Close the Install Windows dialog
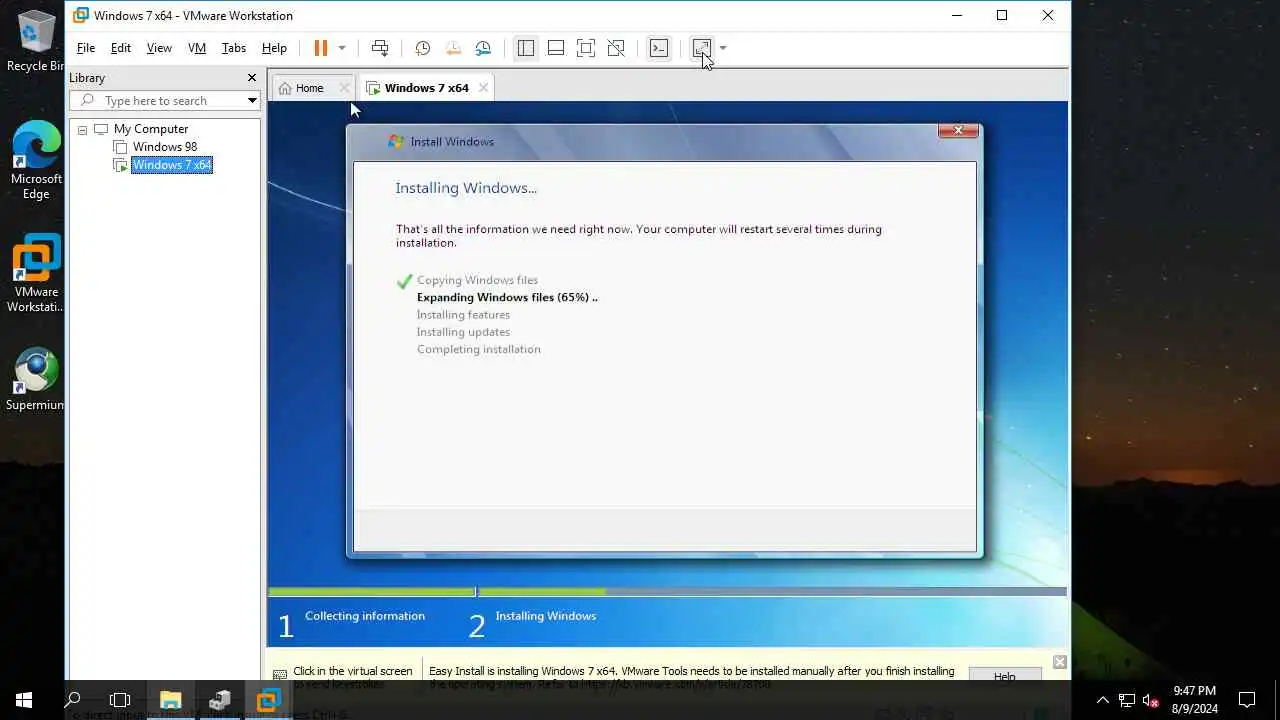The image size is (1280, 720). coord(958,131)
